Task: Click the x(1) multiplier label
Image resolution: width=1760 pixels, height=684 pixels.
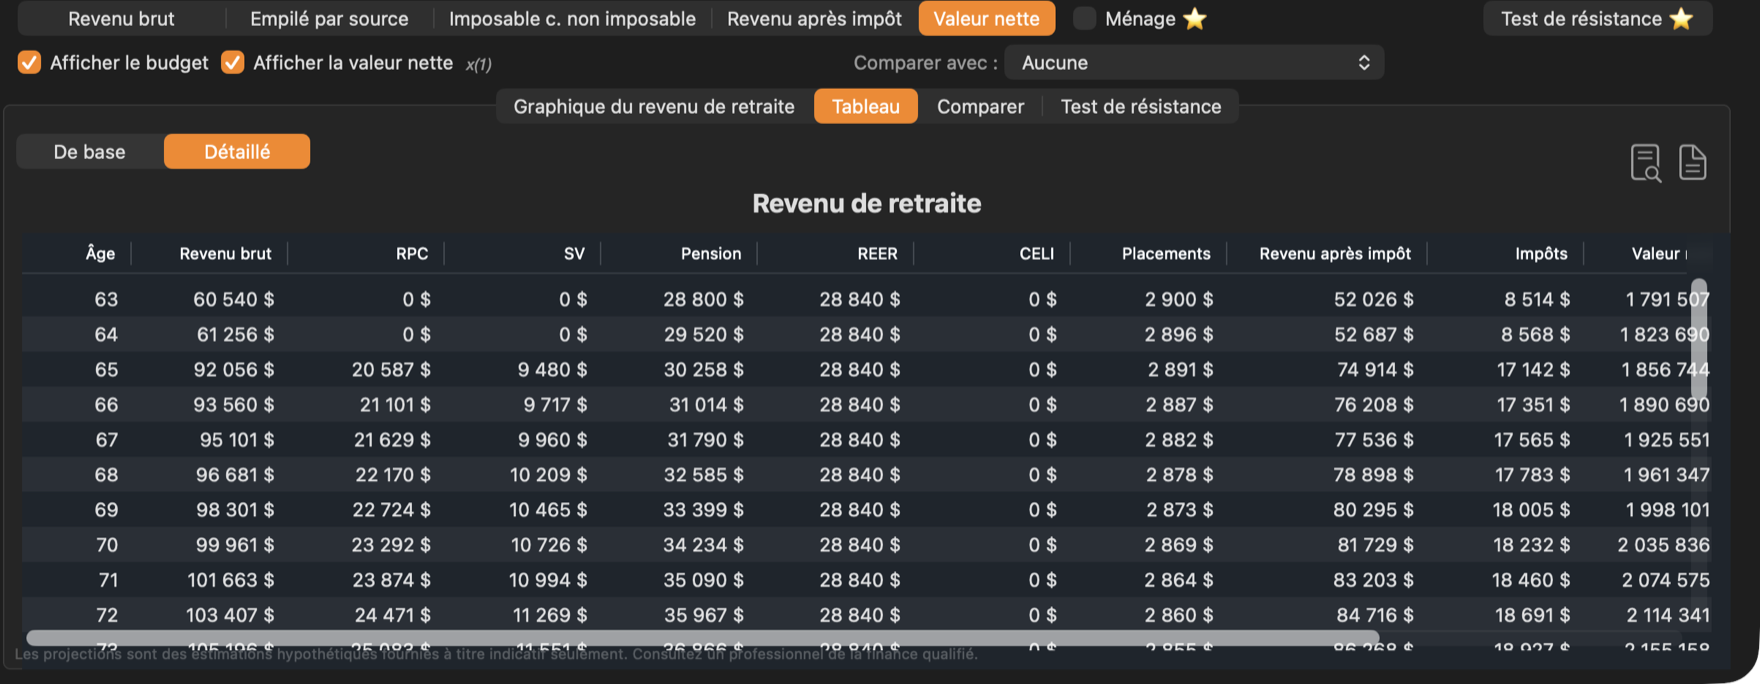Action: coord(479,64)
